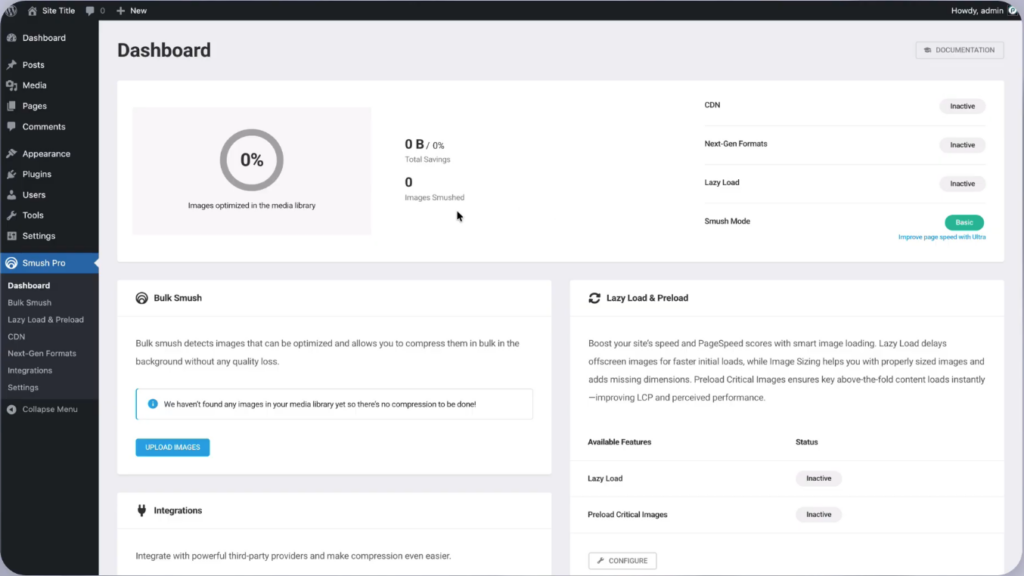Click the Configure button
The height and width of the screenshot is (576, 1024).
pos(622,560)
